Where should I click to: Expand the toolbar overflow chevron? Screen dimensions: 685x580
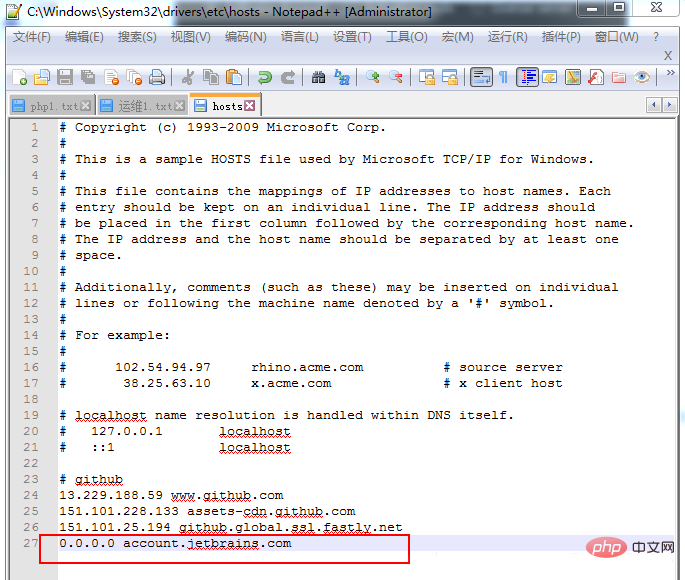click(670, 72)
